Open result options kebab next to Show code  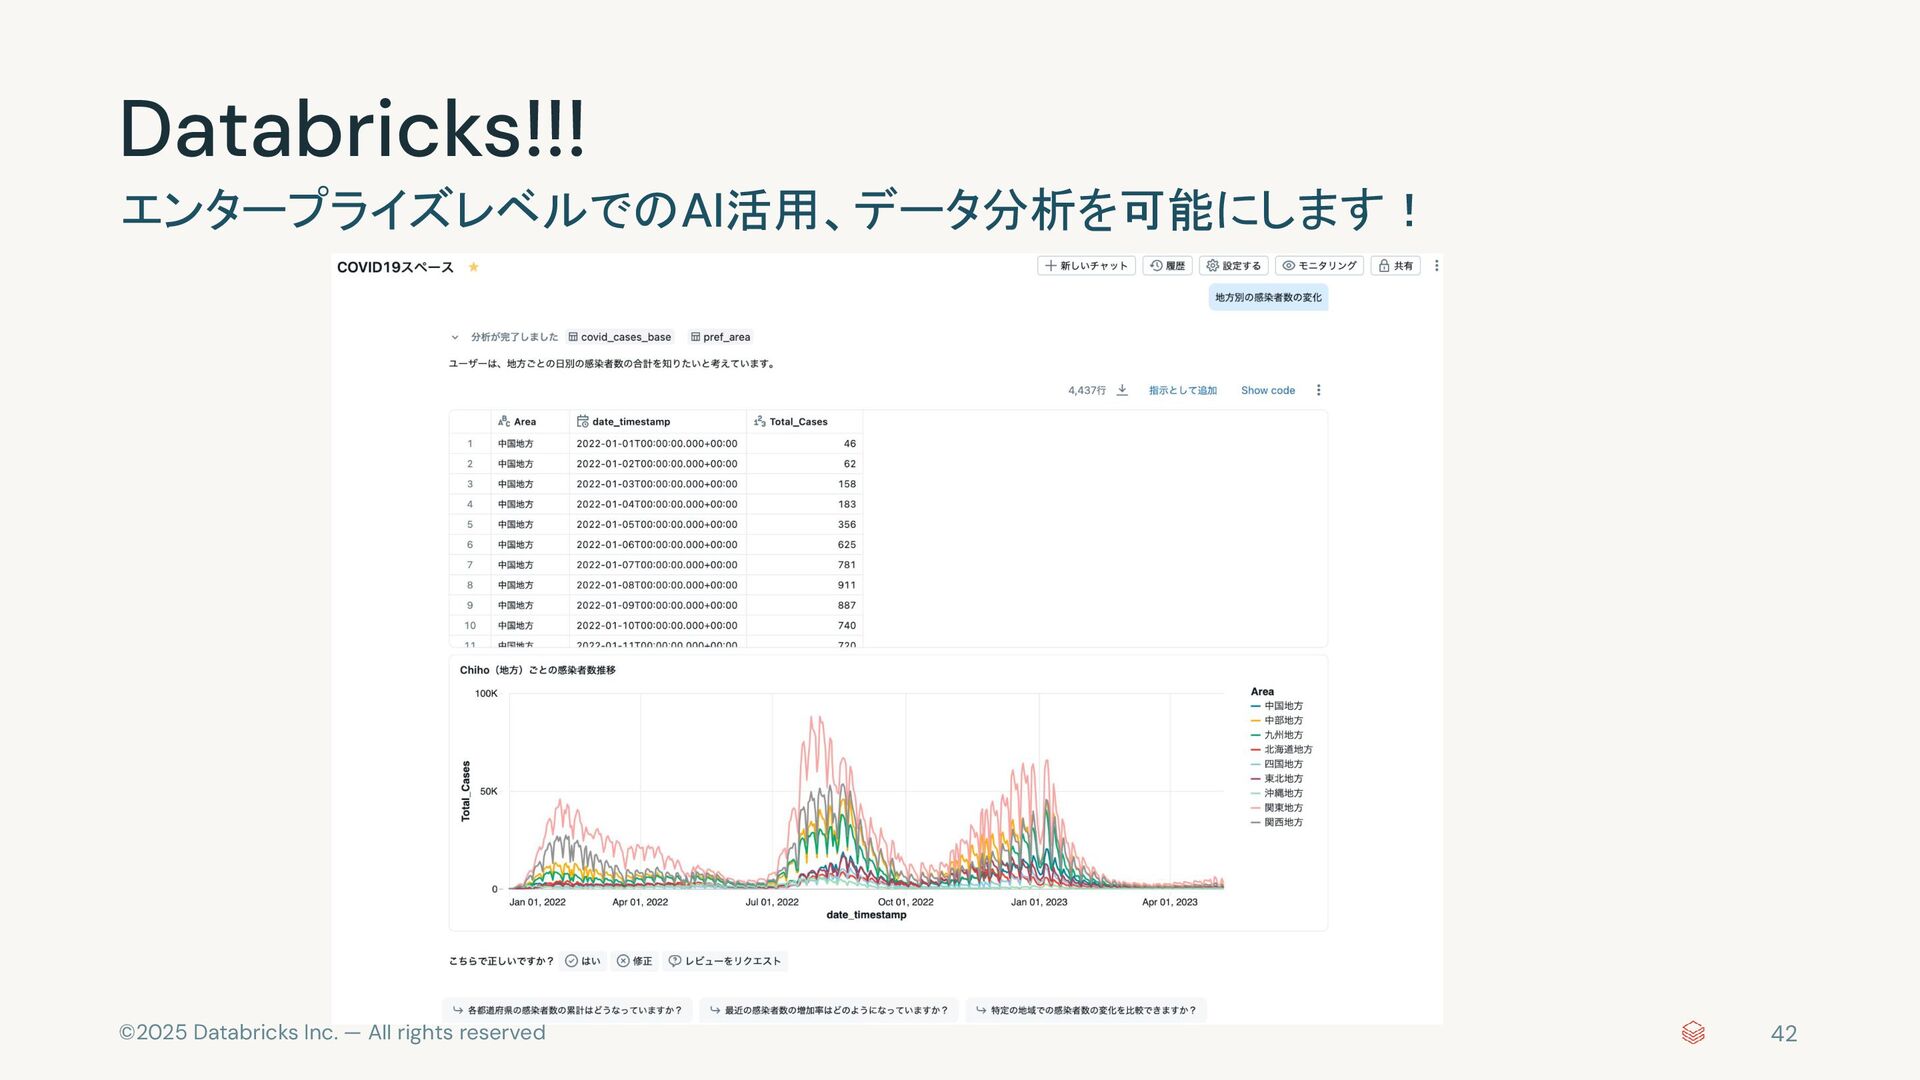click(1318, 391)
